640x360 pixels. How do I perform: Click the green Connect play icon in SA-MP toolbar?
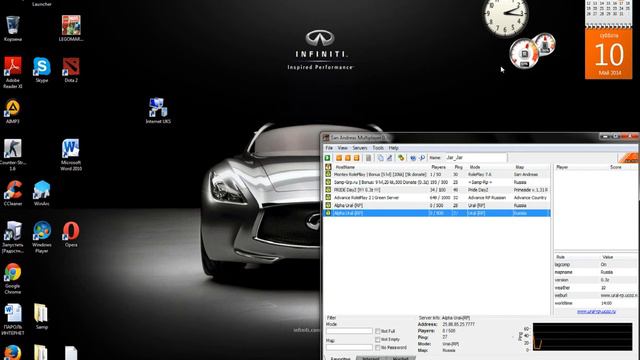pyautogui.click(x=328, y=158)
